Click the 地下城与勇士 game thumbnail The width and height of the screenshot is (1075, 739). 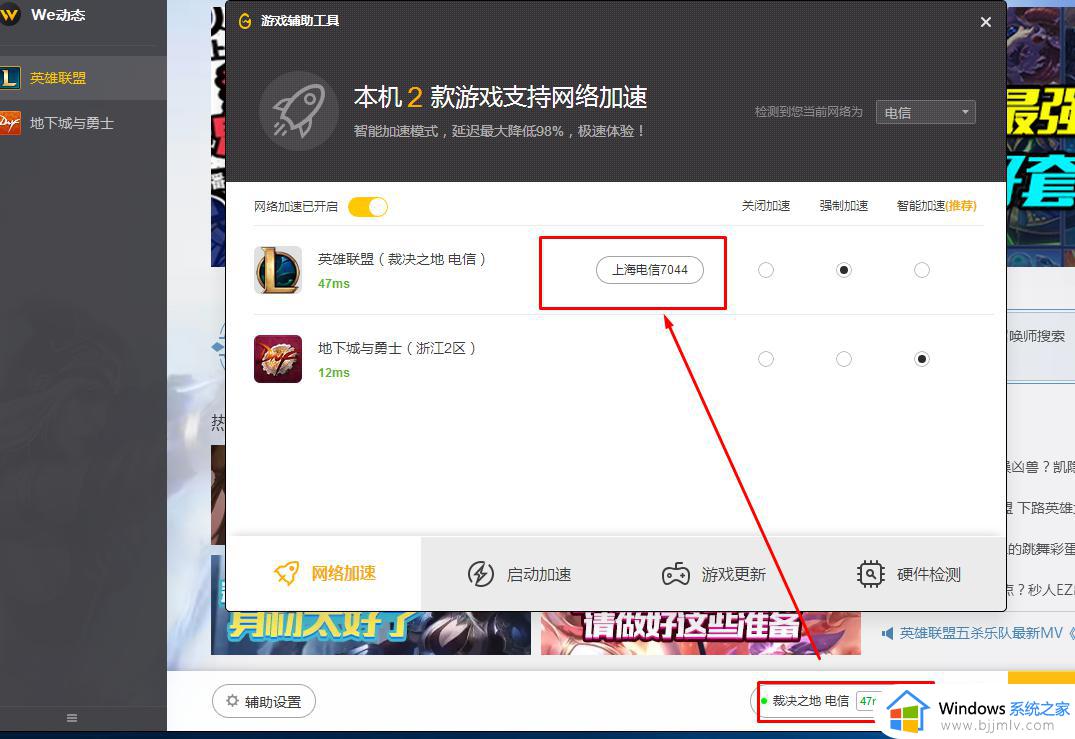click(x=277, y=358)
